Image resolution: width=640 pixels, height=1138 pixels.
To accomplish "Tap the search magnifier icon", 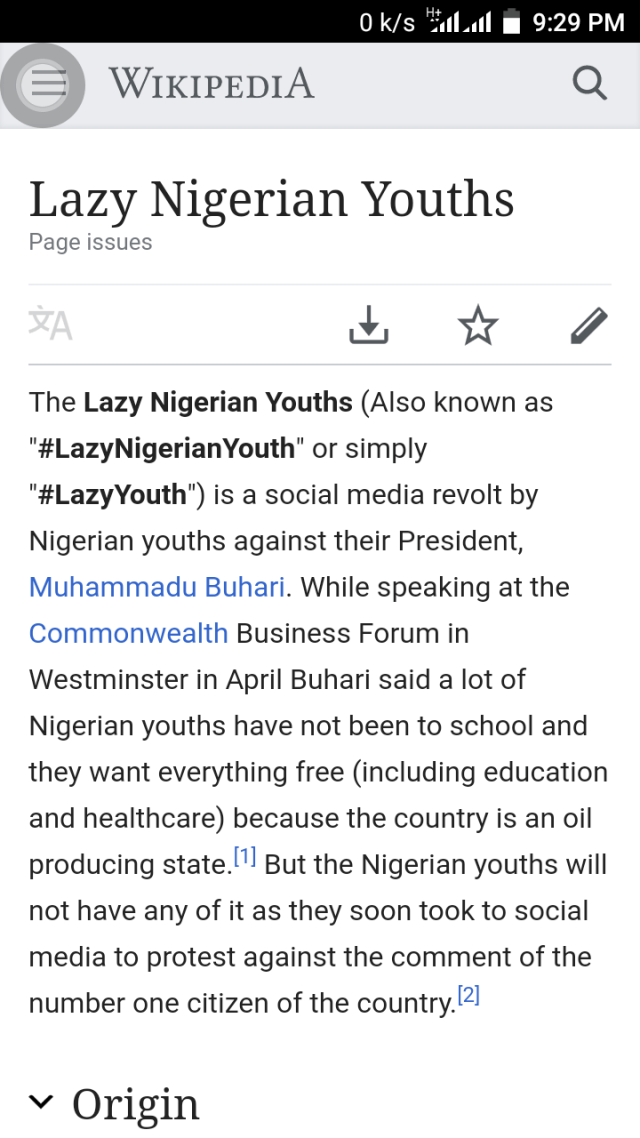I will (x=590, y=84).
